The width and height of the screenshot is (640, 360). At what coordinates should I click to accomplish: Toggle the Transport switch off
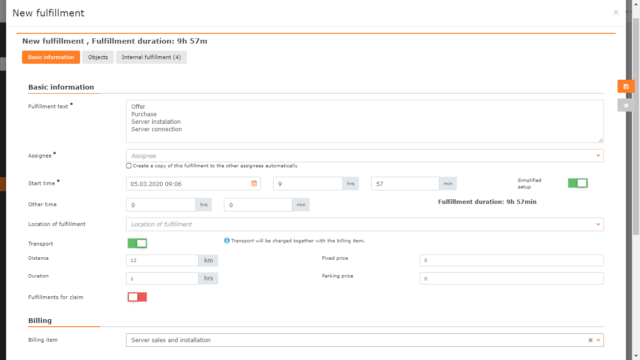tap(137, 243)
